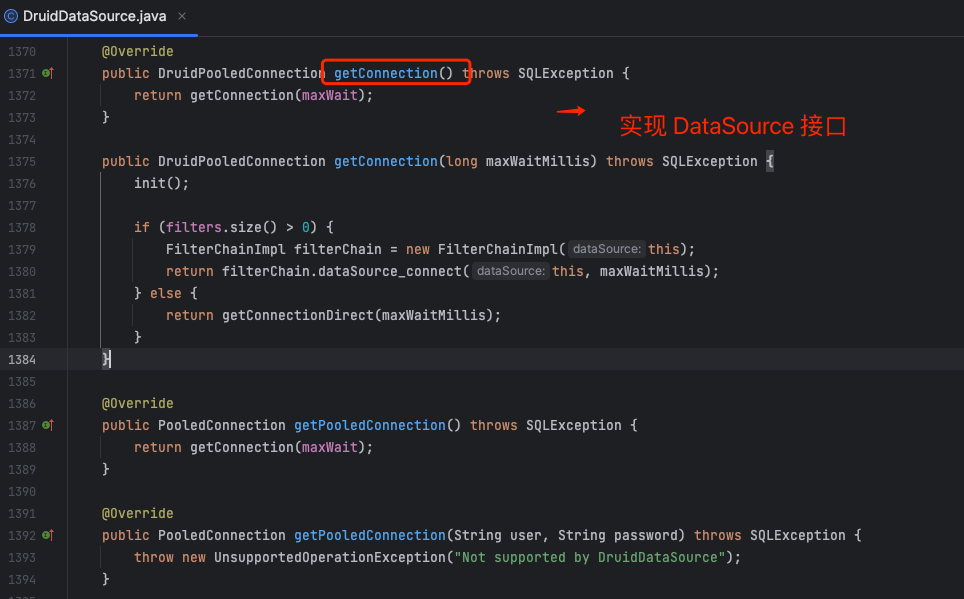Click line number 1384 in the gutter

coord(21,359)
